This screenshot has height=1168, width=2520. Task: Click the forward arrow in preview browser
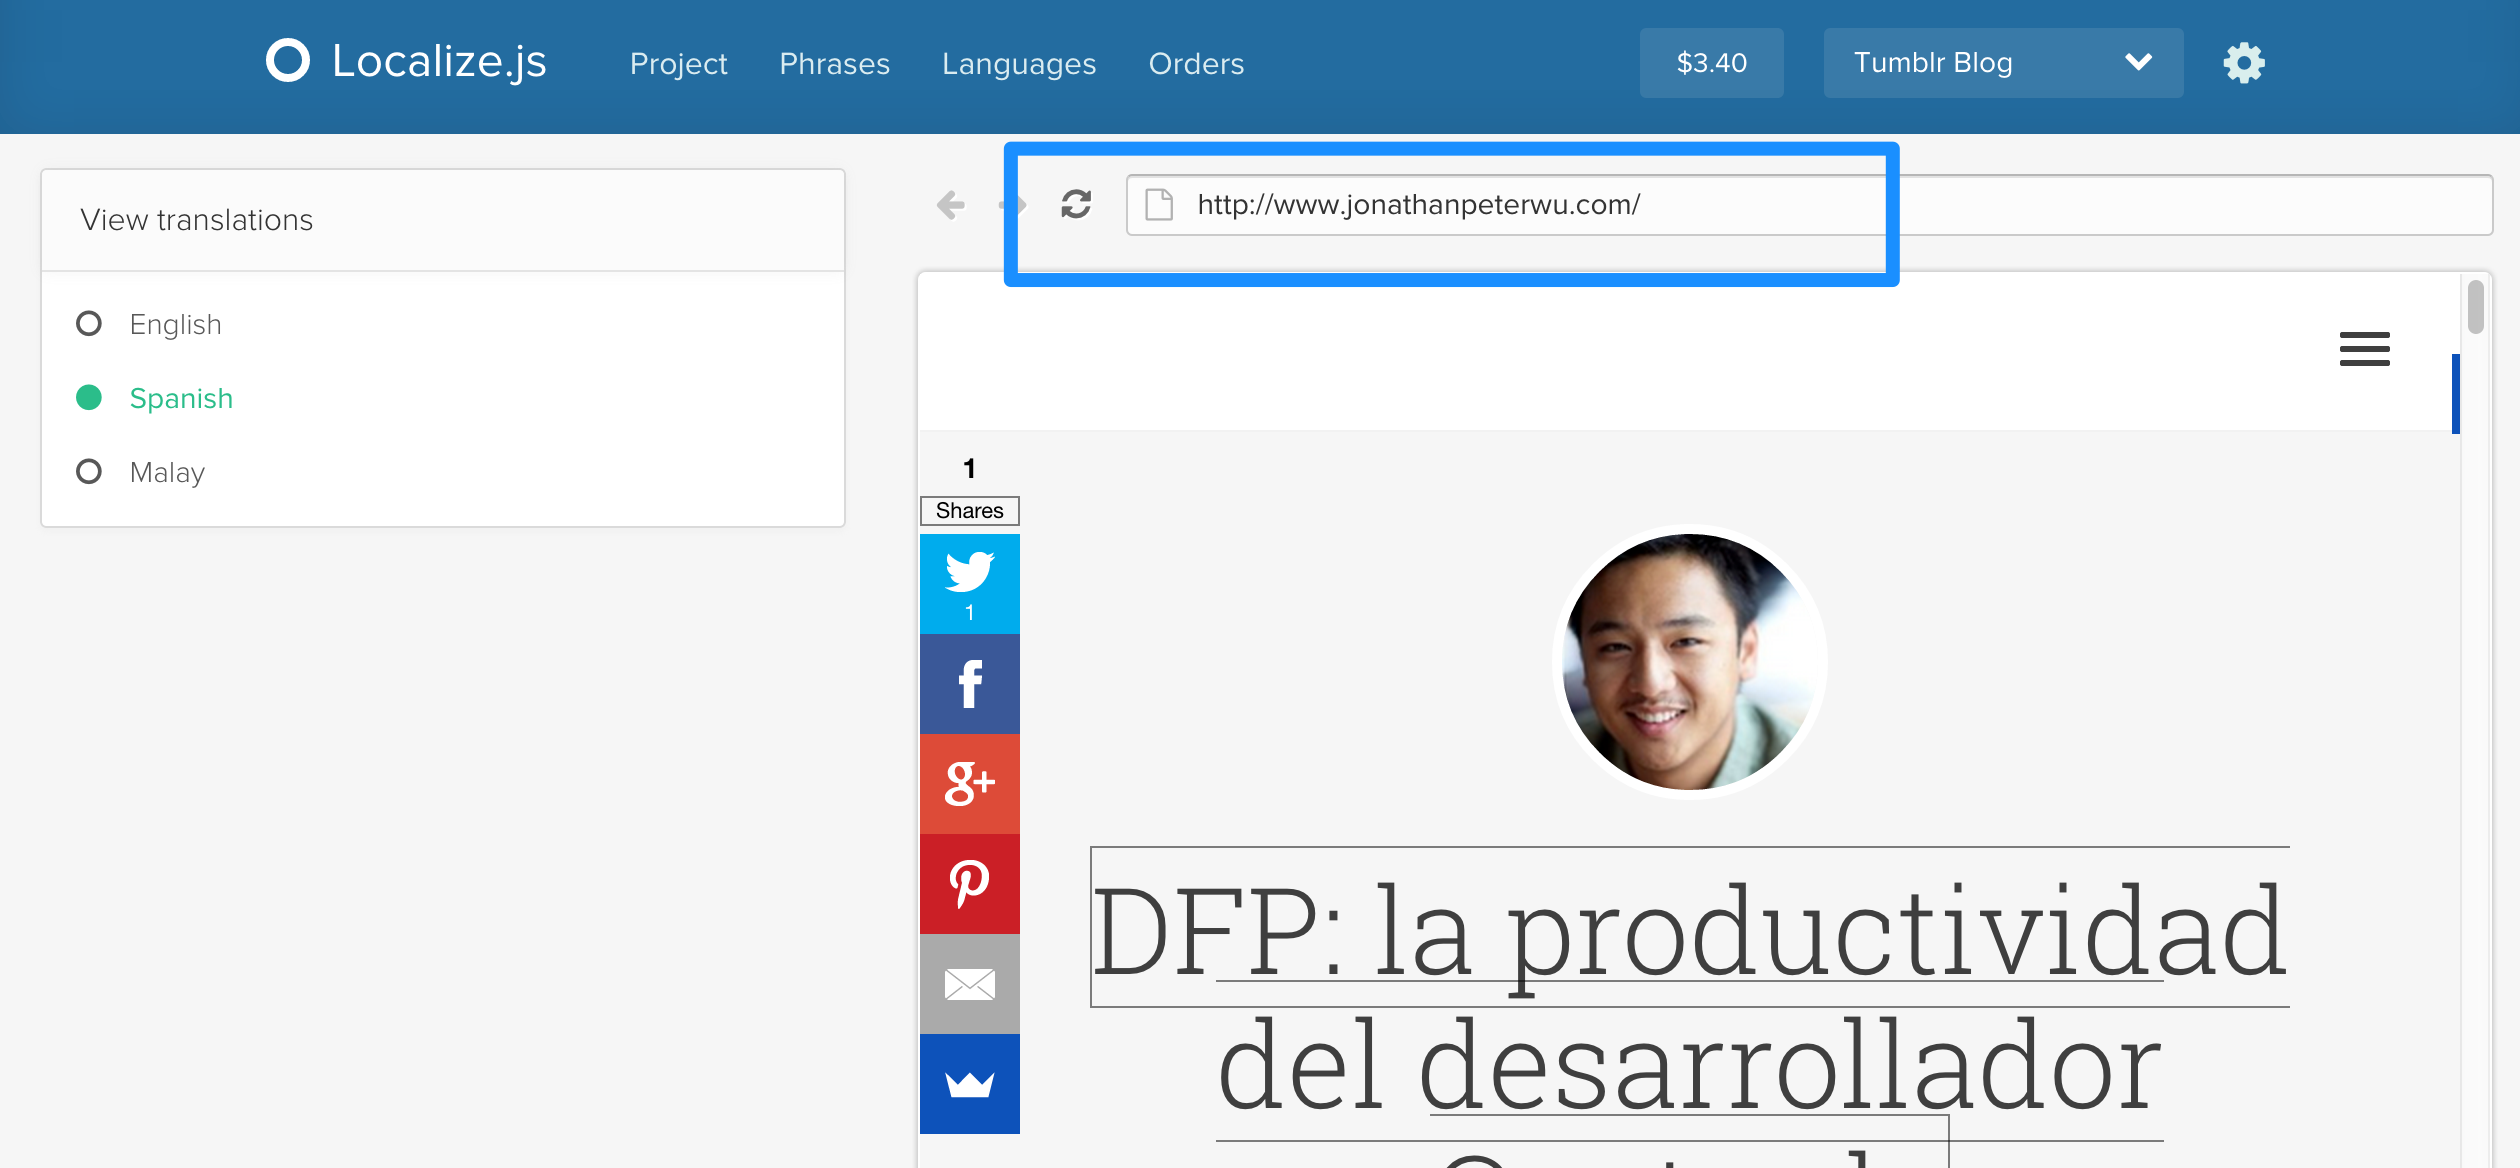[1012, 205]
